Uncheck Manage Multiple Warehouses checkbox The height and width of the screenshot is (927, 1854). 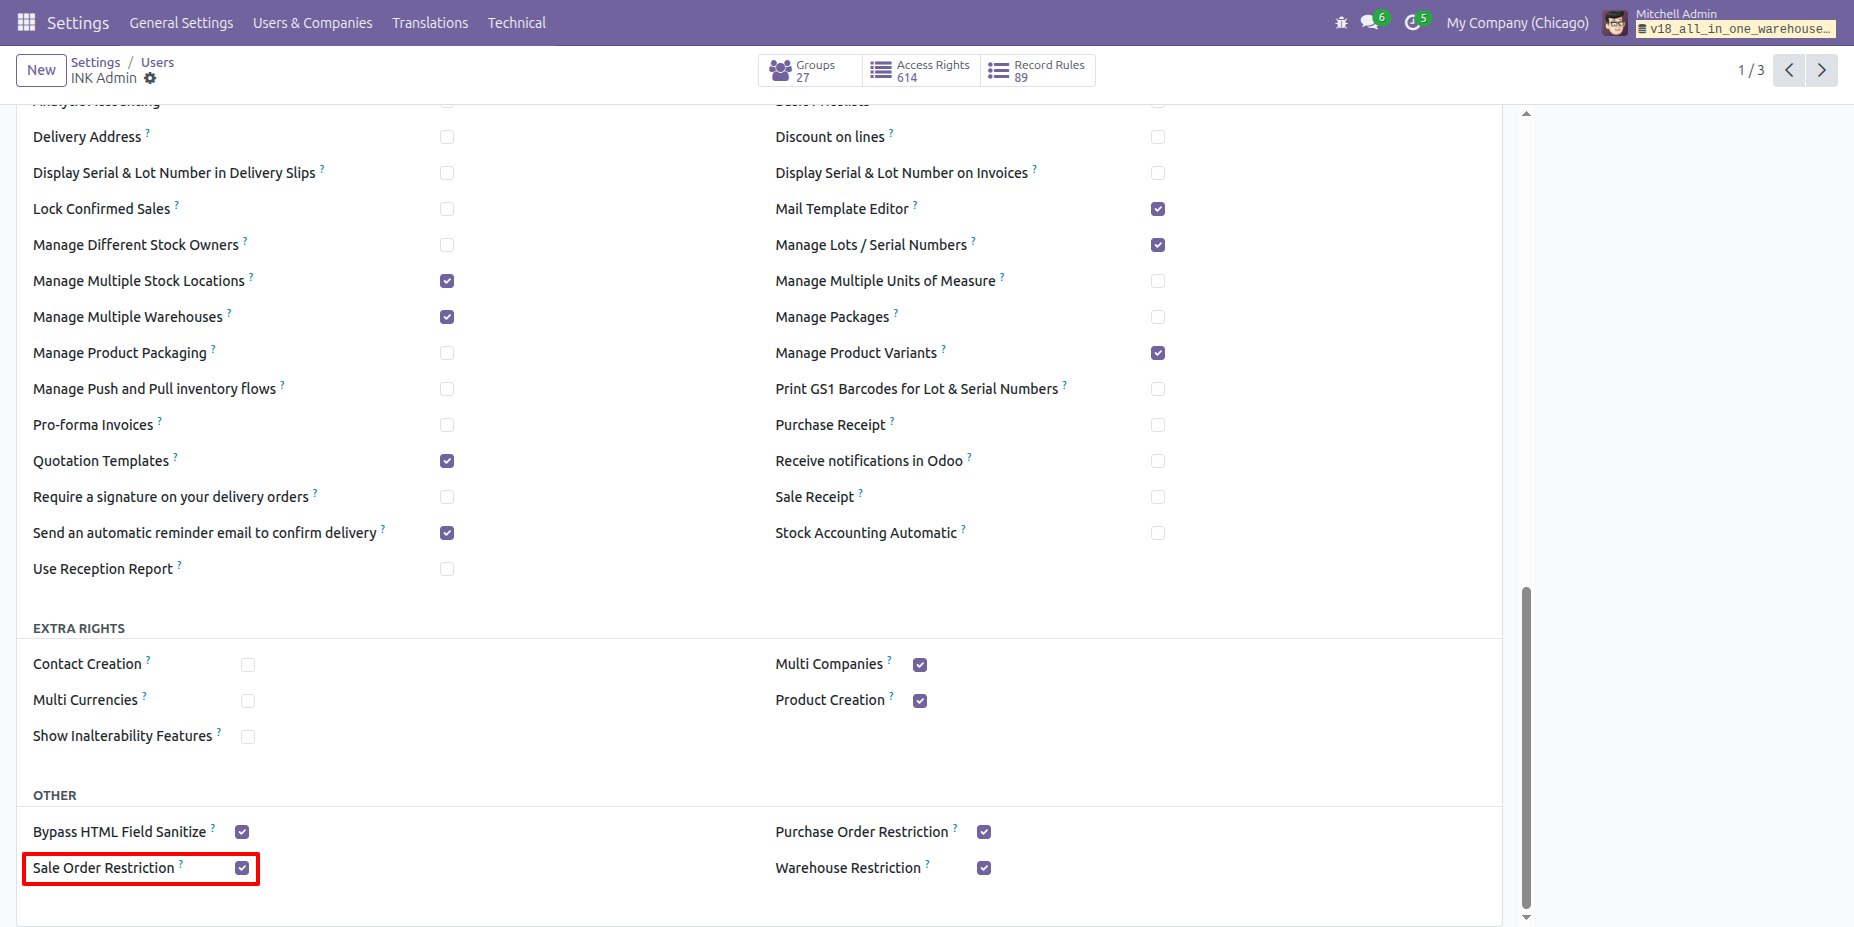(447, 317)
